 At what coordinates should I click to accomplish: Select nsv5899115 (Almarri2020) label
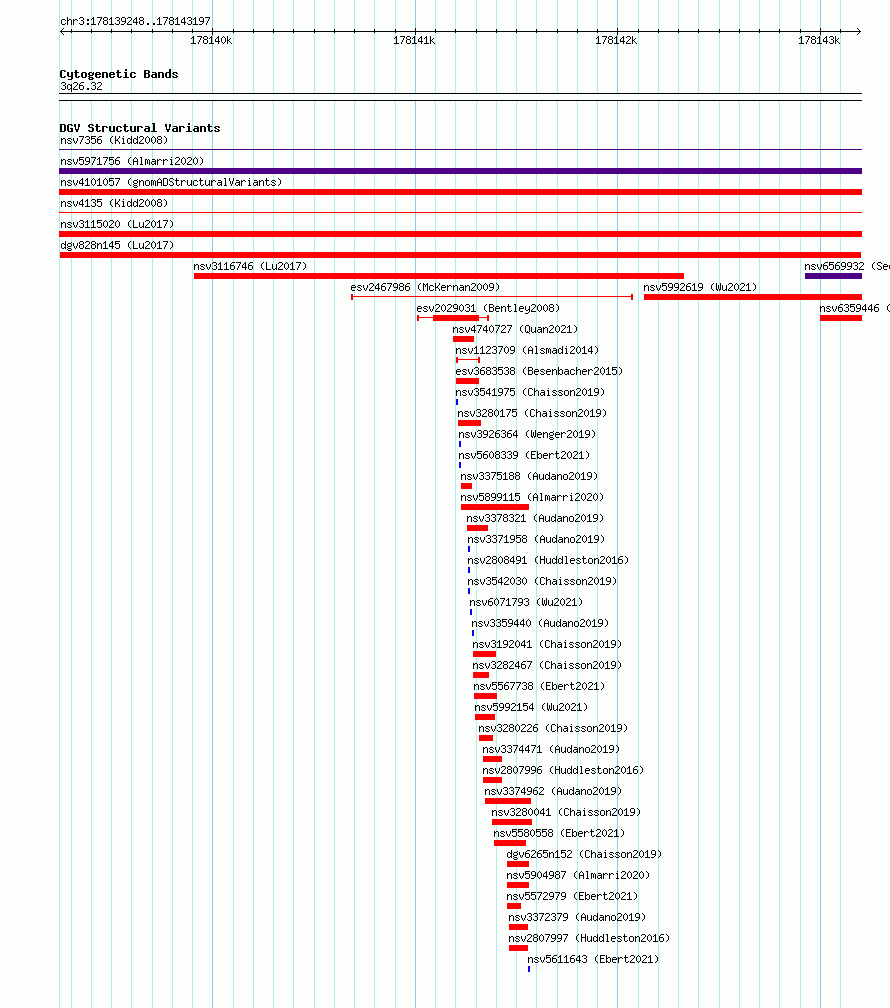pyautogui.click(x=532, y=498)
